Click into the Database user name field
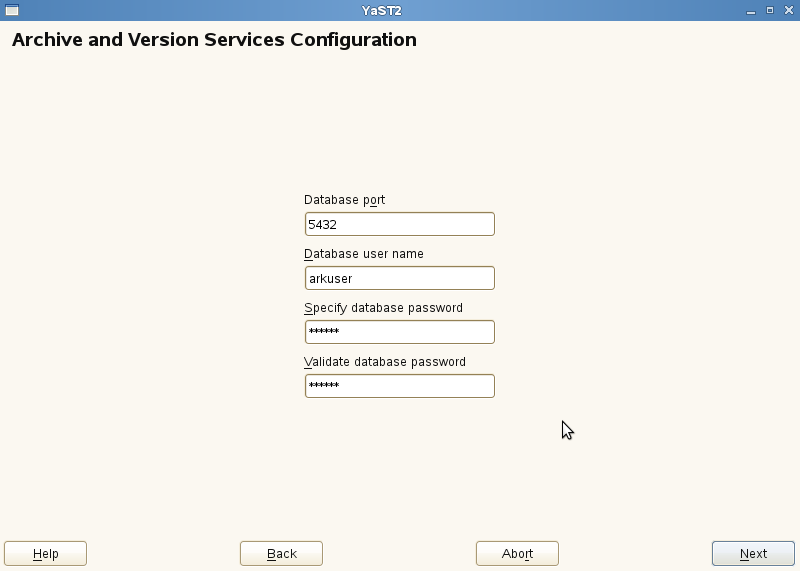The image size is (800, 571). click(x=399, y=278)
